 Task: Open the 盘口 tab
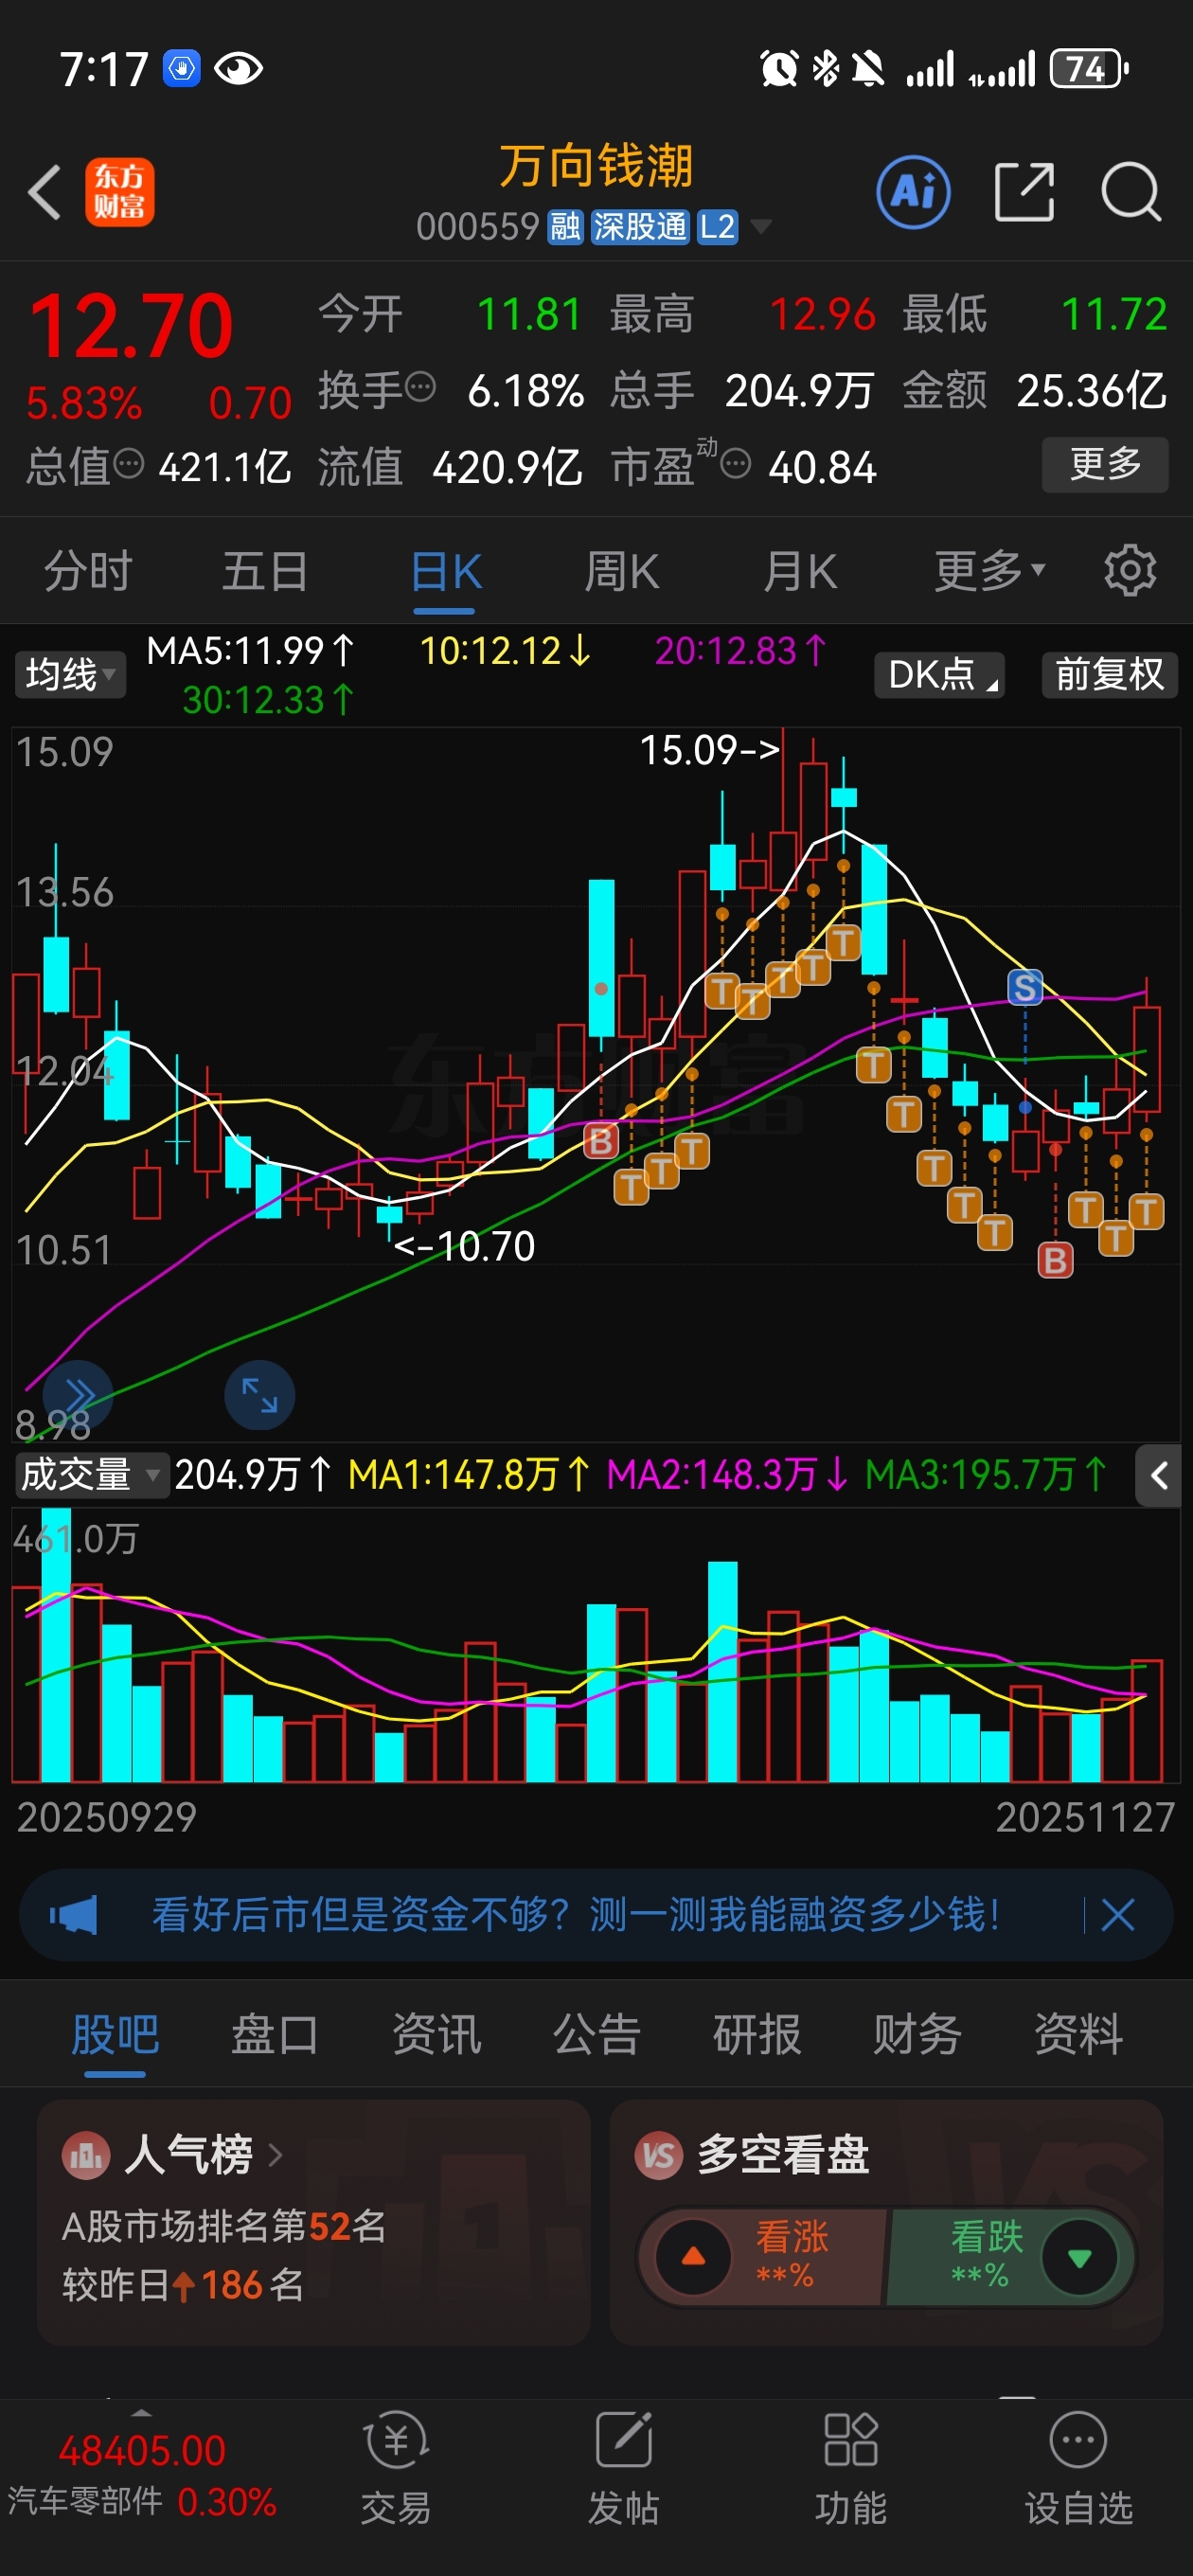(275, 2034)
